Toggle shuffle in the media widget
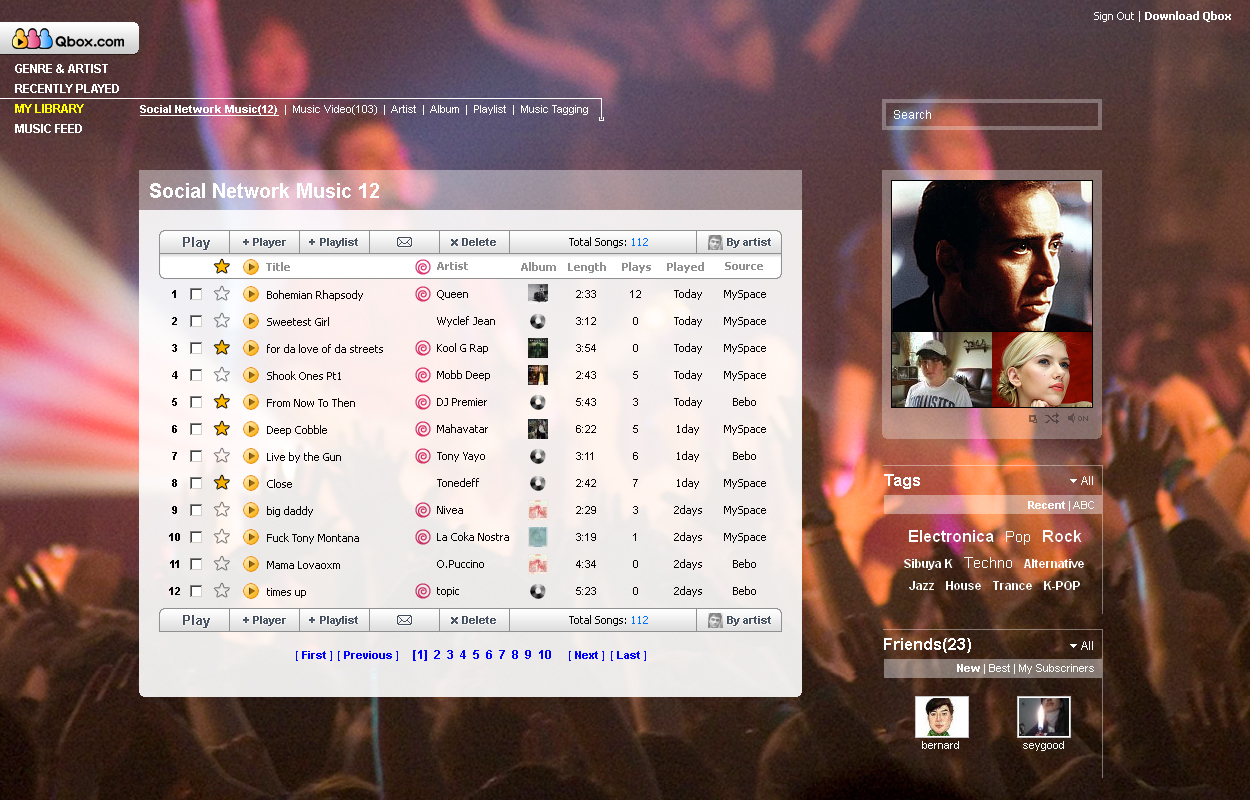The height and width of the screenshot is (800, 1250). tap(1052, 418)
